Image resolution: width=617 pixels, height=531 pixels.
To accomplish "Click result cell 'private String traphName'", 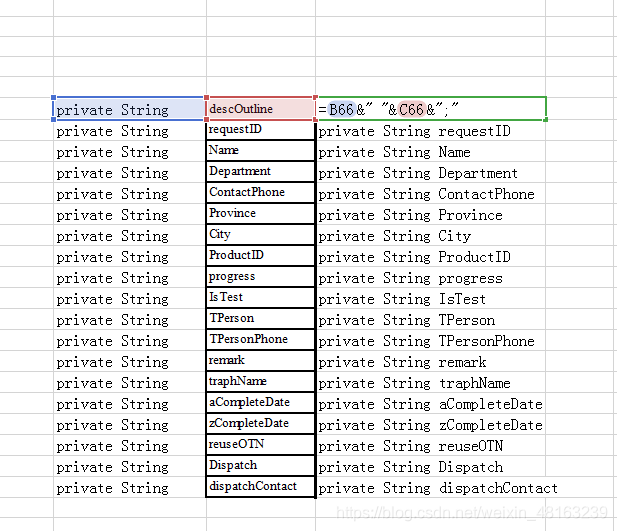I will click(x=430, y=383).
